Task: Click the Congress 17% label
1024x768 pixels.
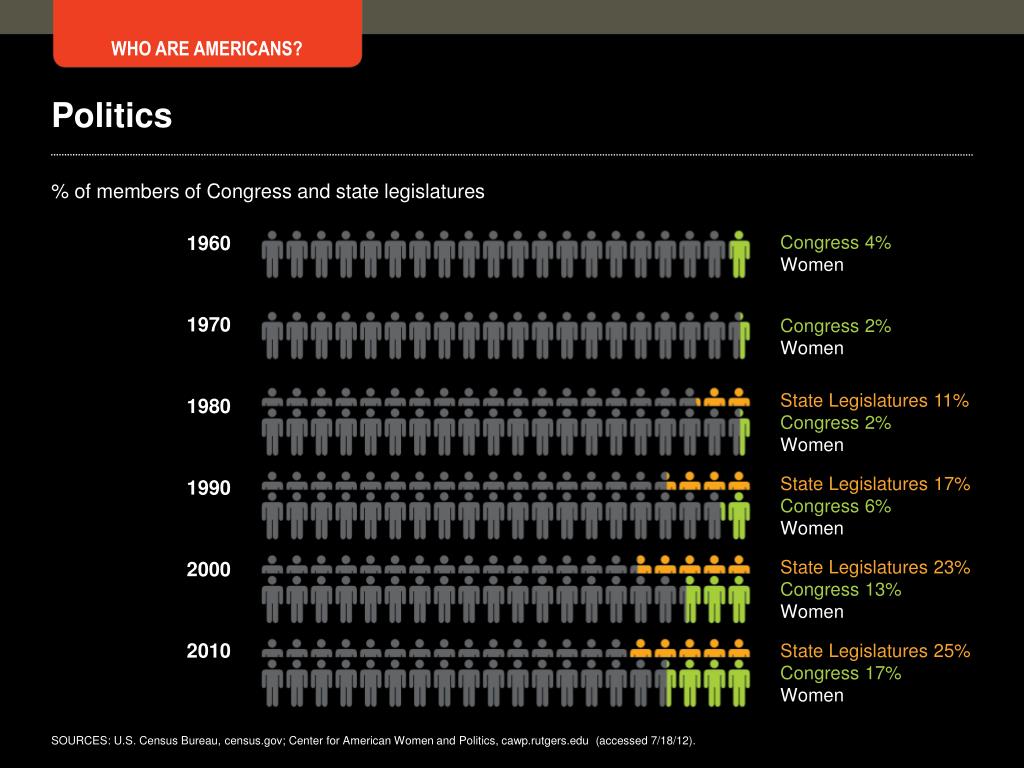Action: pos(840,673)
